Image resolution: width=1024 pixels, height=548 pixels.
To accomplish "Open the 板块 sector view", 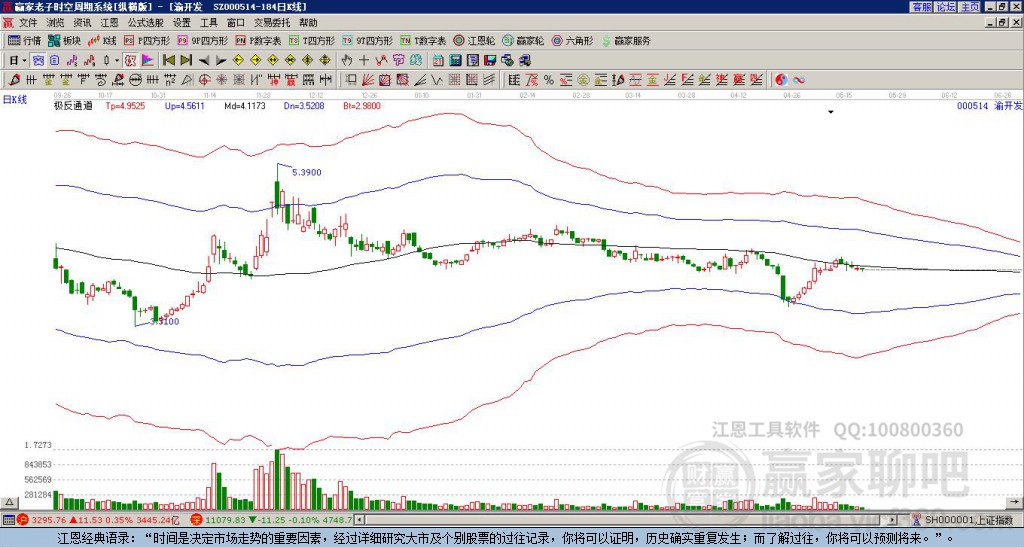I will [x=64, y=41].
